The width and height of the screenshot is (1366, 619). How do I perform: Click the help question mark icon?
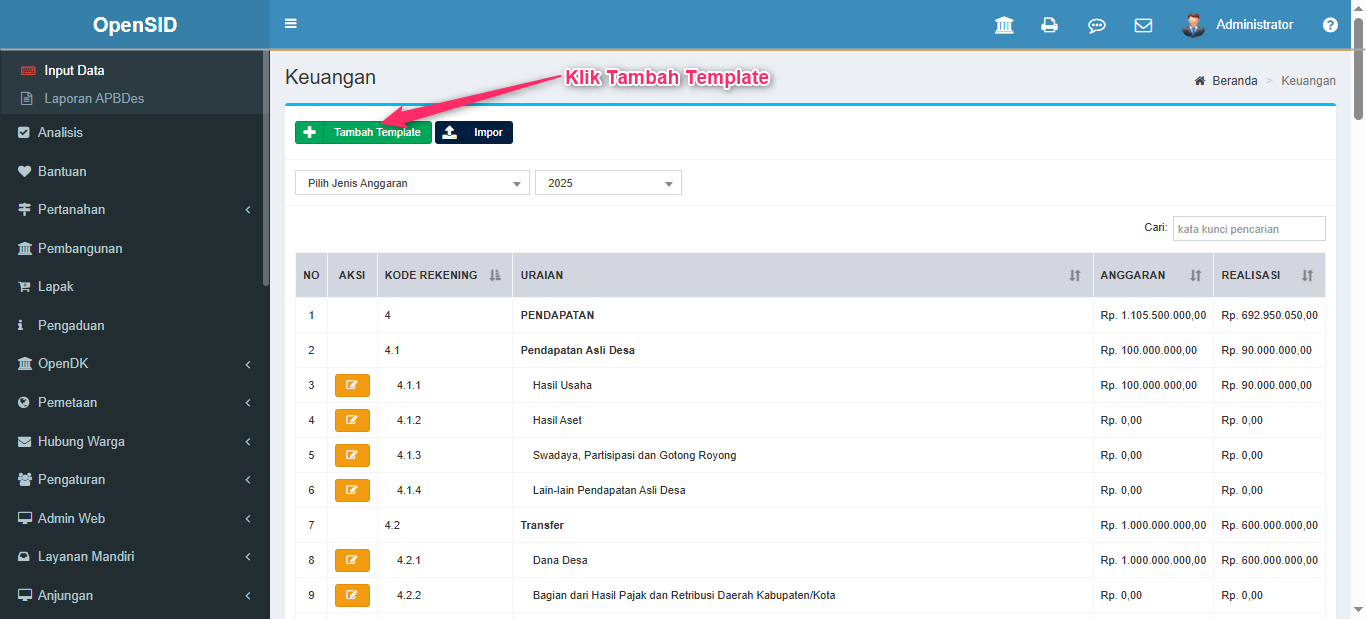[1330, 25]
